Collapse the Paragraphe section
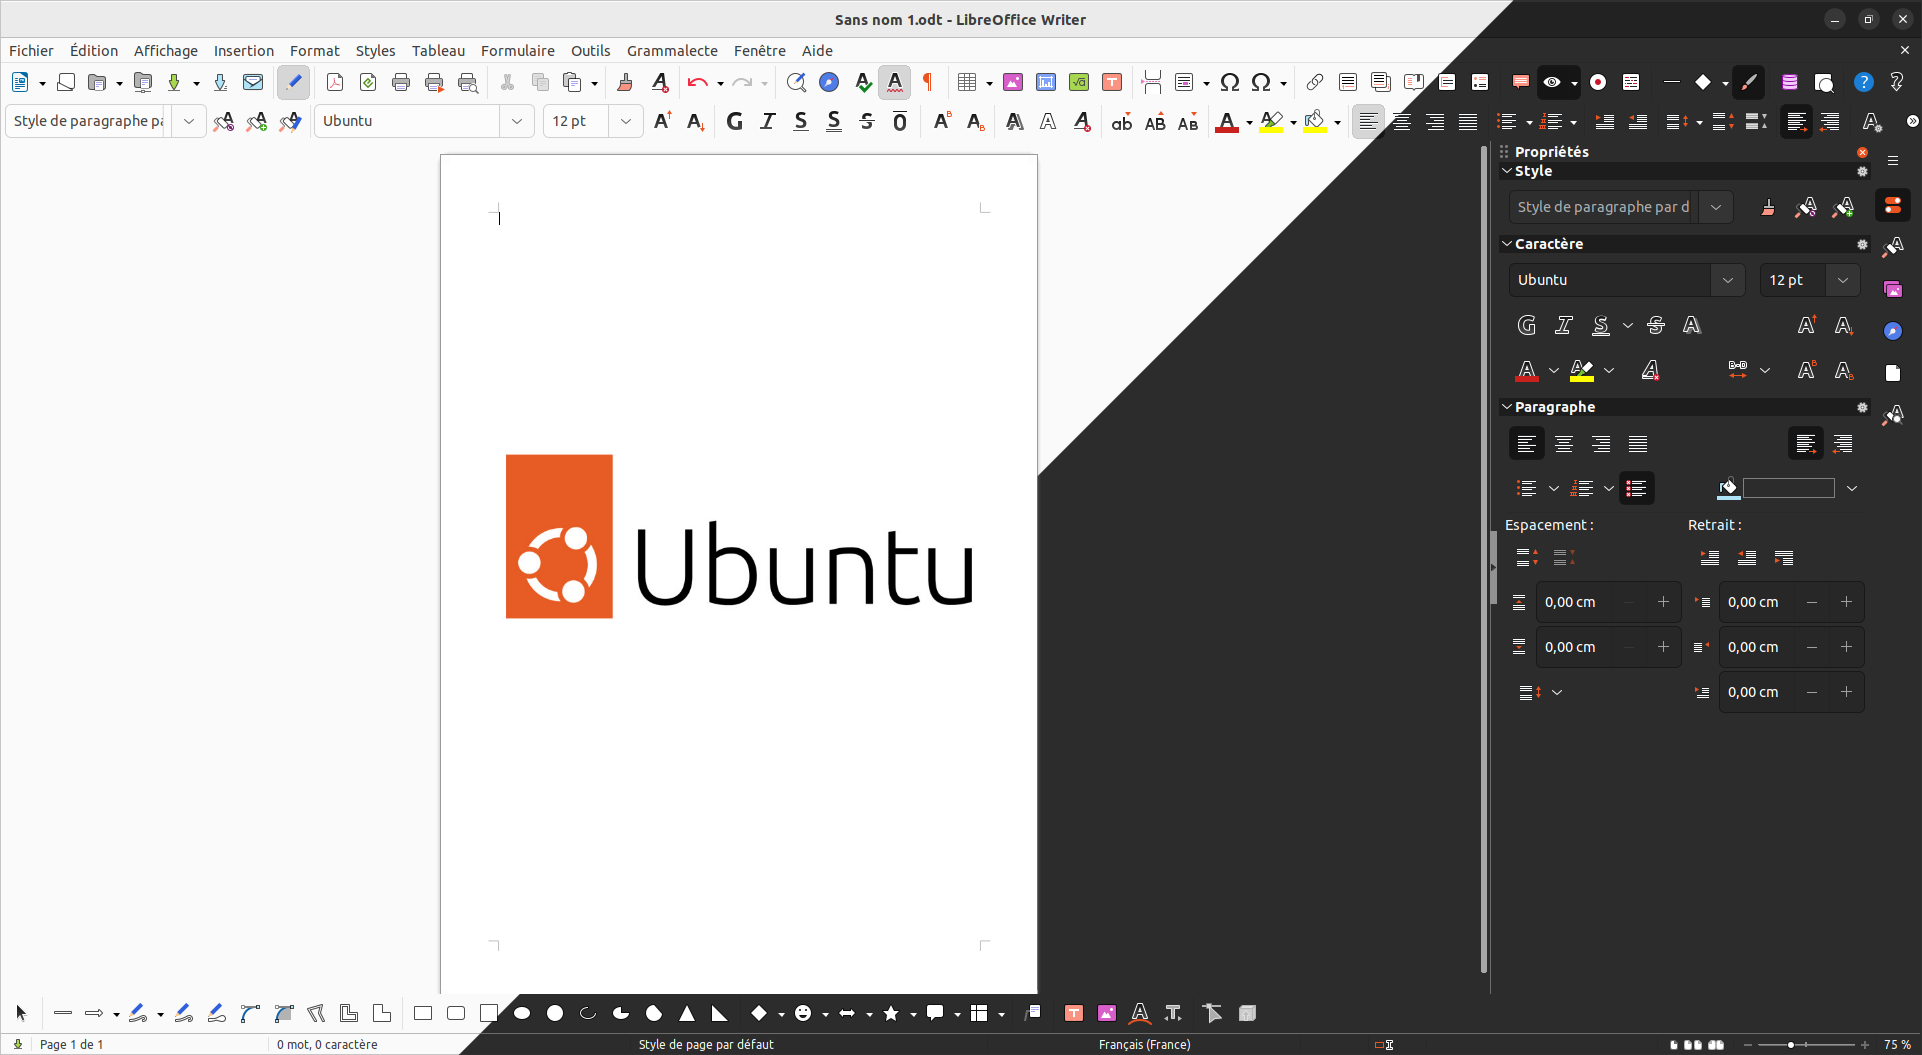Screen dimensions: 1922x1055 coord(1507,406)
